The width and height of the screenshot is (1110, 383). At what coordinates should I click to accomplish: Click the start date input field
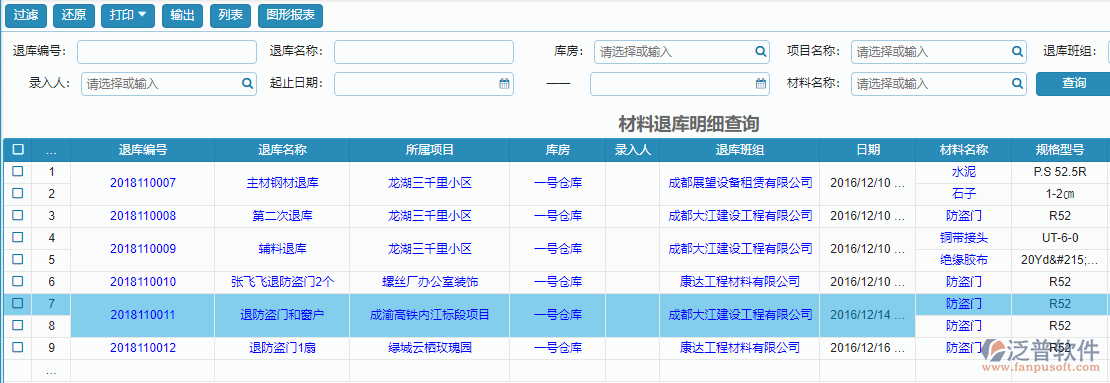pos(424,84)
